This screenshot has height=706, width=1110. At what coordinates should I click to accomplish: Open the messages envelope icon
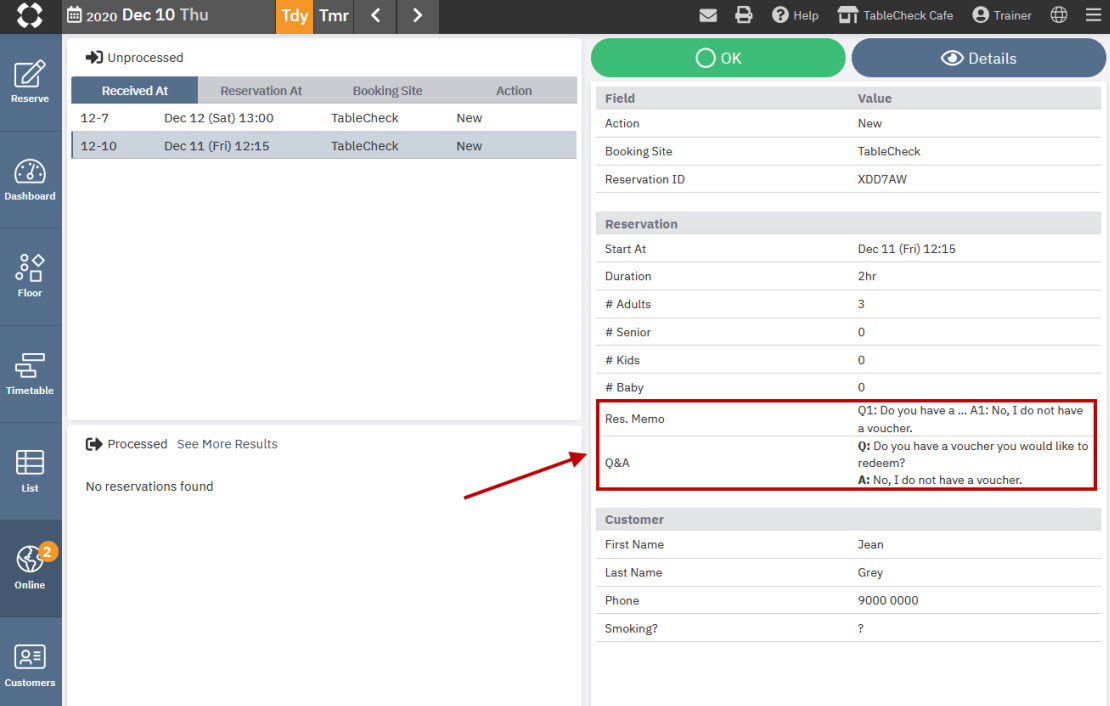708,15
